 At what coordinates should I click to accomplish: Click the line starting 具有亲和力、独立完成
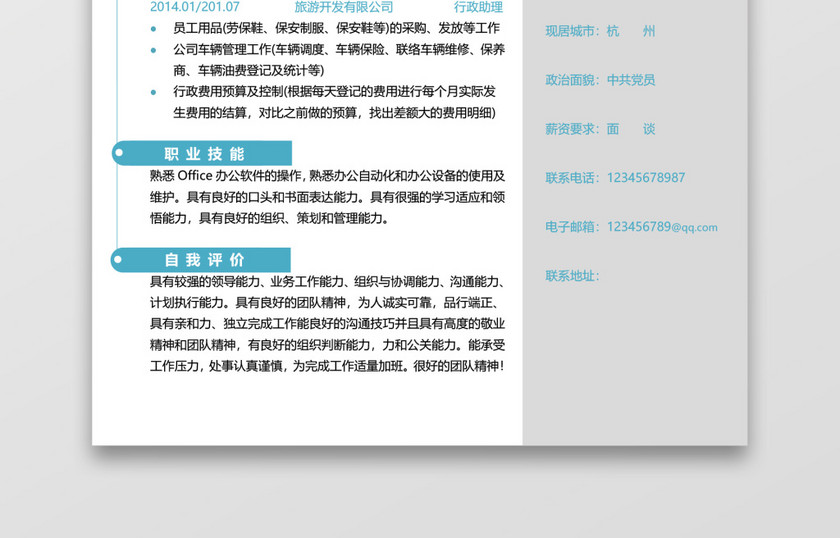pos(327,324)
